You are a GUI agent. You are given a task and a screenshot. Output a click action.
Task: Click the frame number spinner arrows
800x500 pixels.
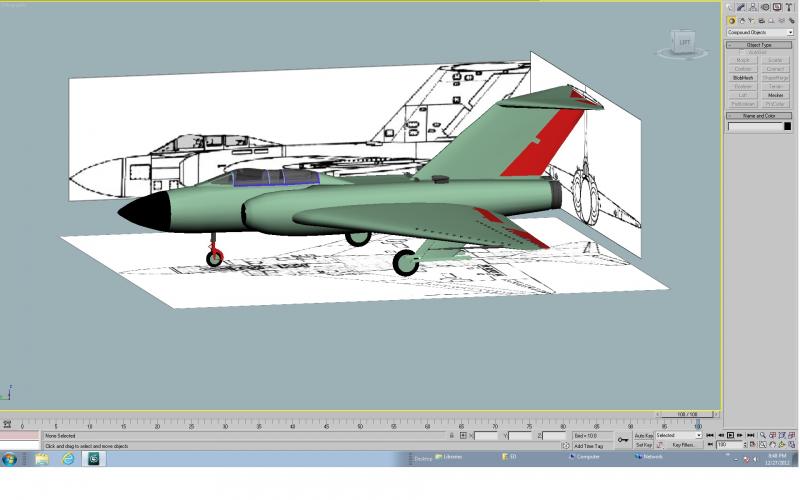745,445
